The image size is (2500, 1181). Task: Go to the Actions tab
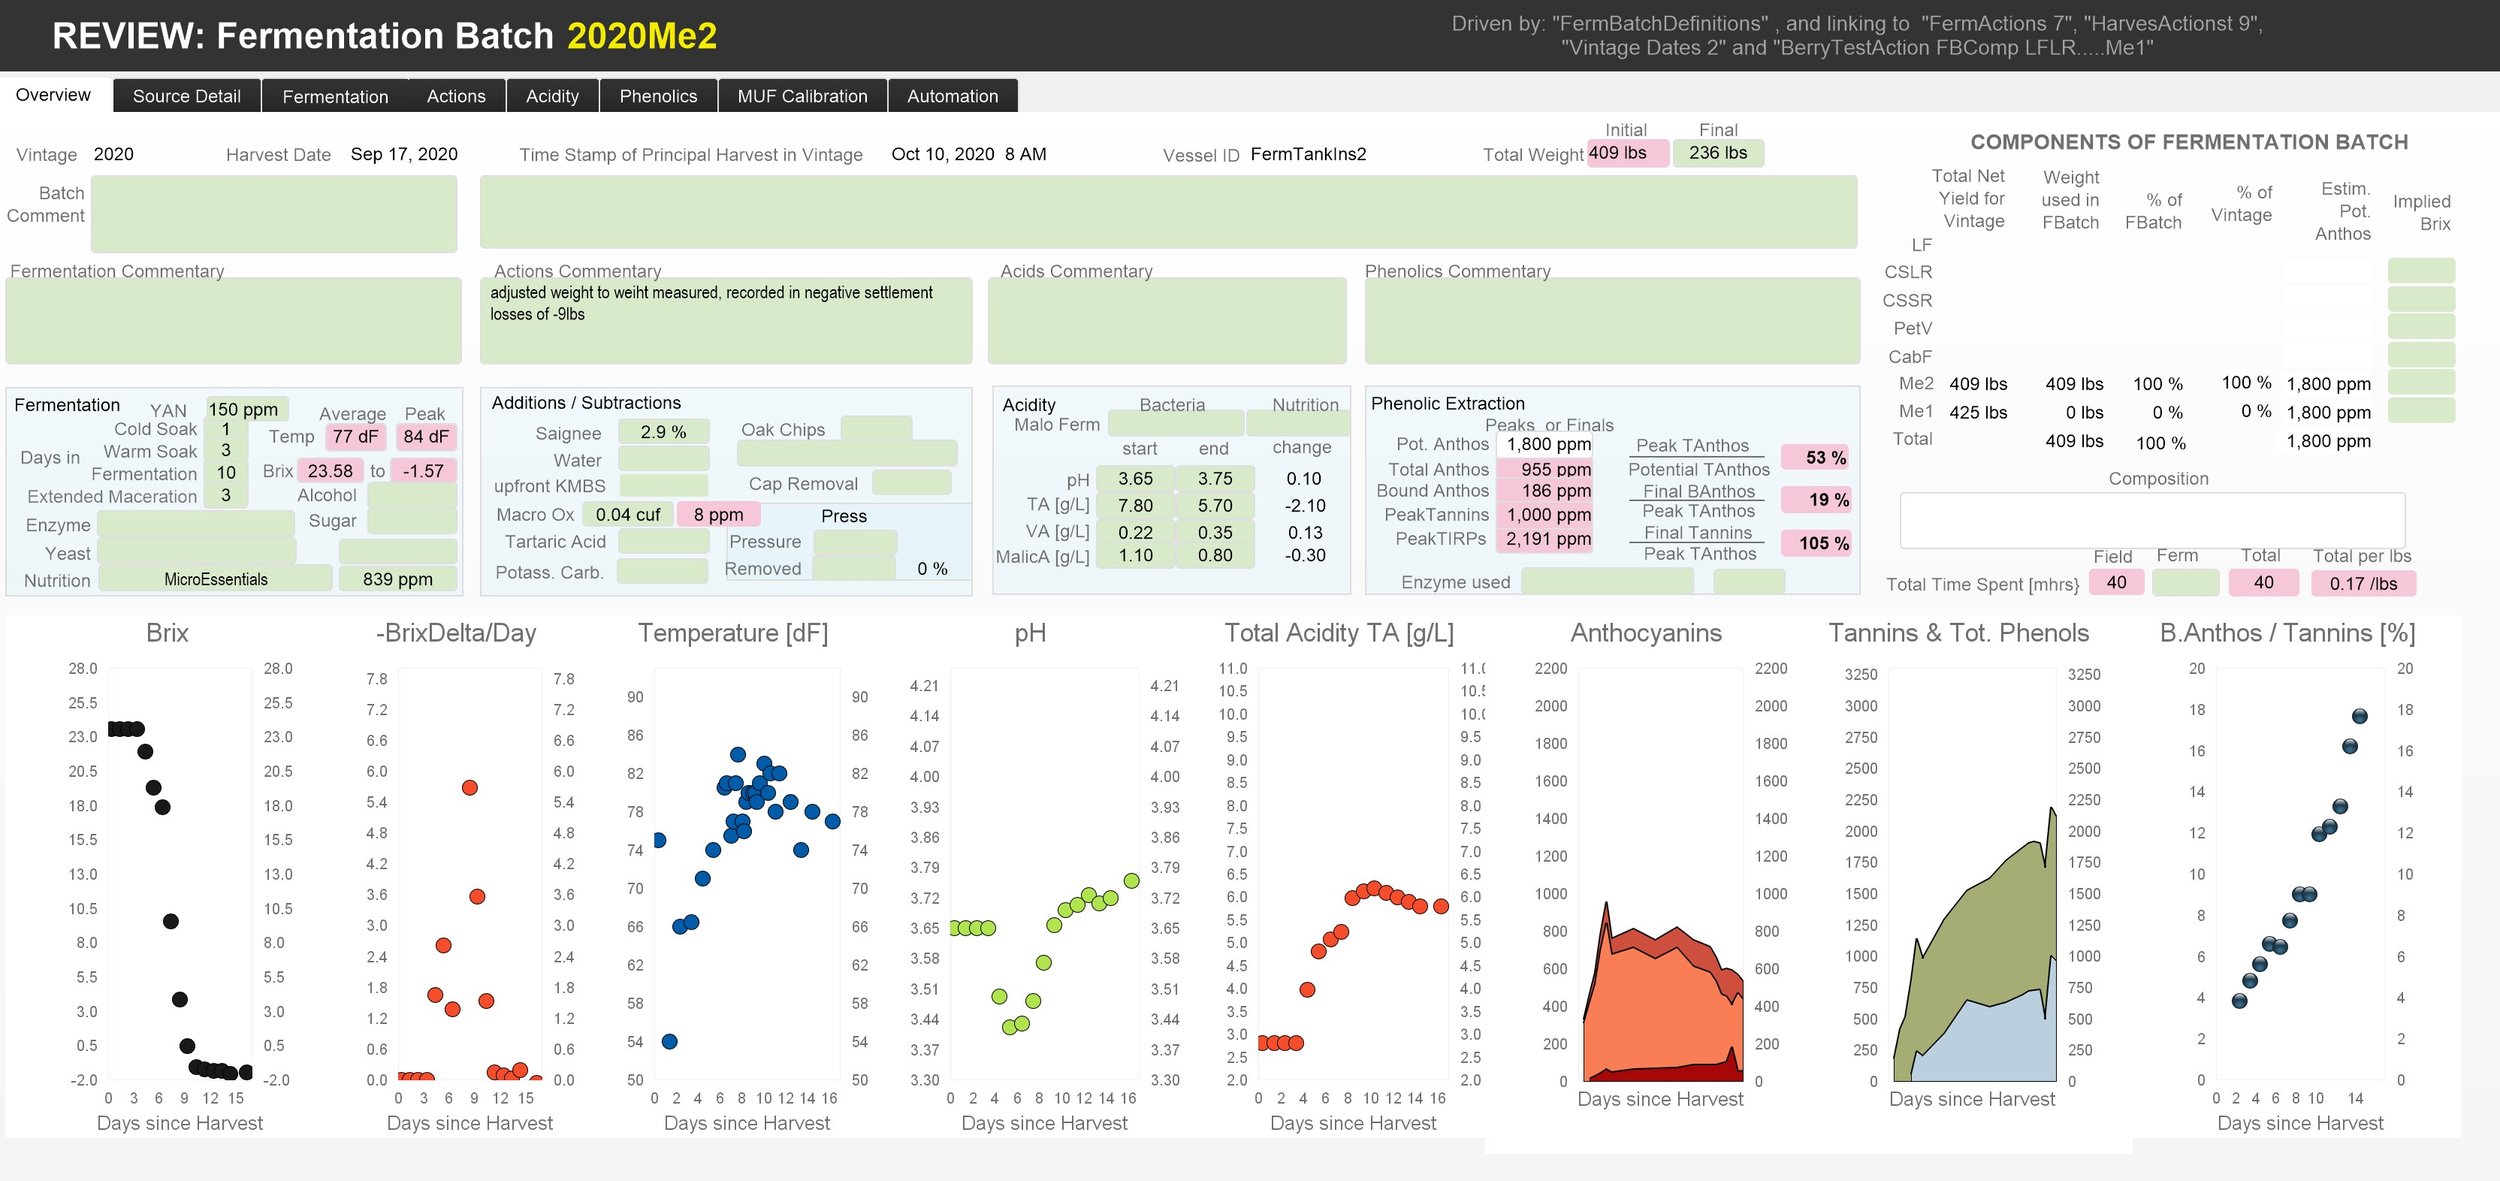pos(456,96)
